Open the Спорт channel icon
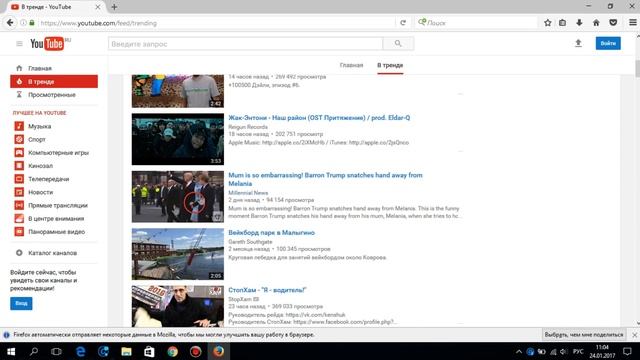The height and width of the screenshot is (360, 640). [x=19, y=139]
